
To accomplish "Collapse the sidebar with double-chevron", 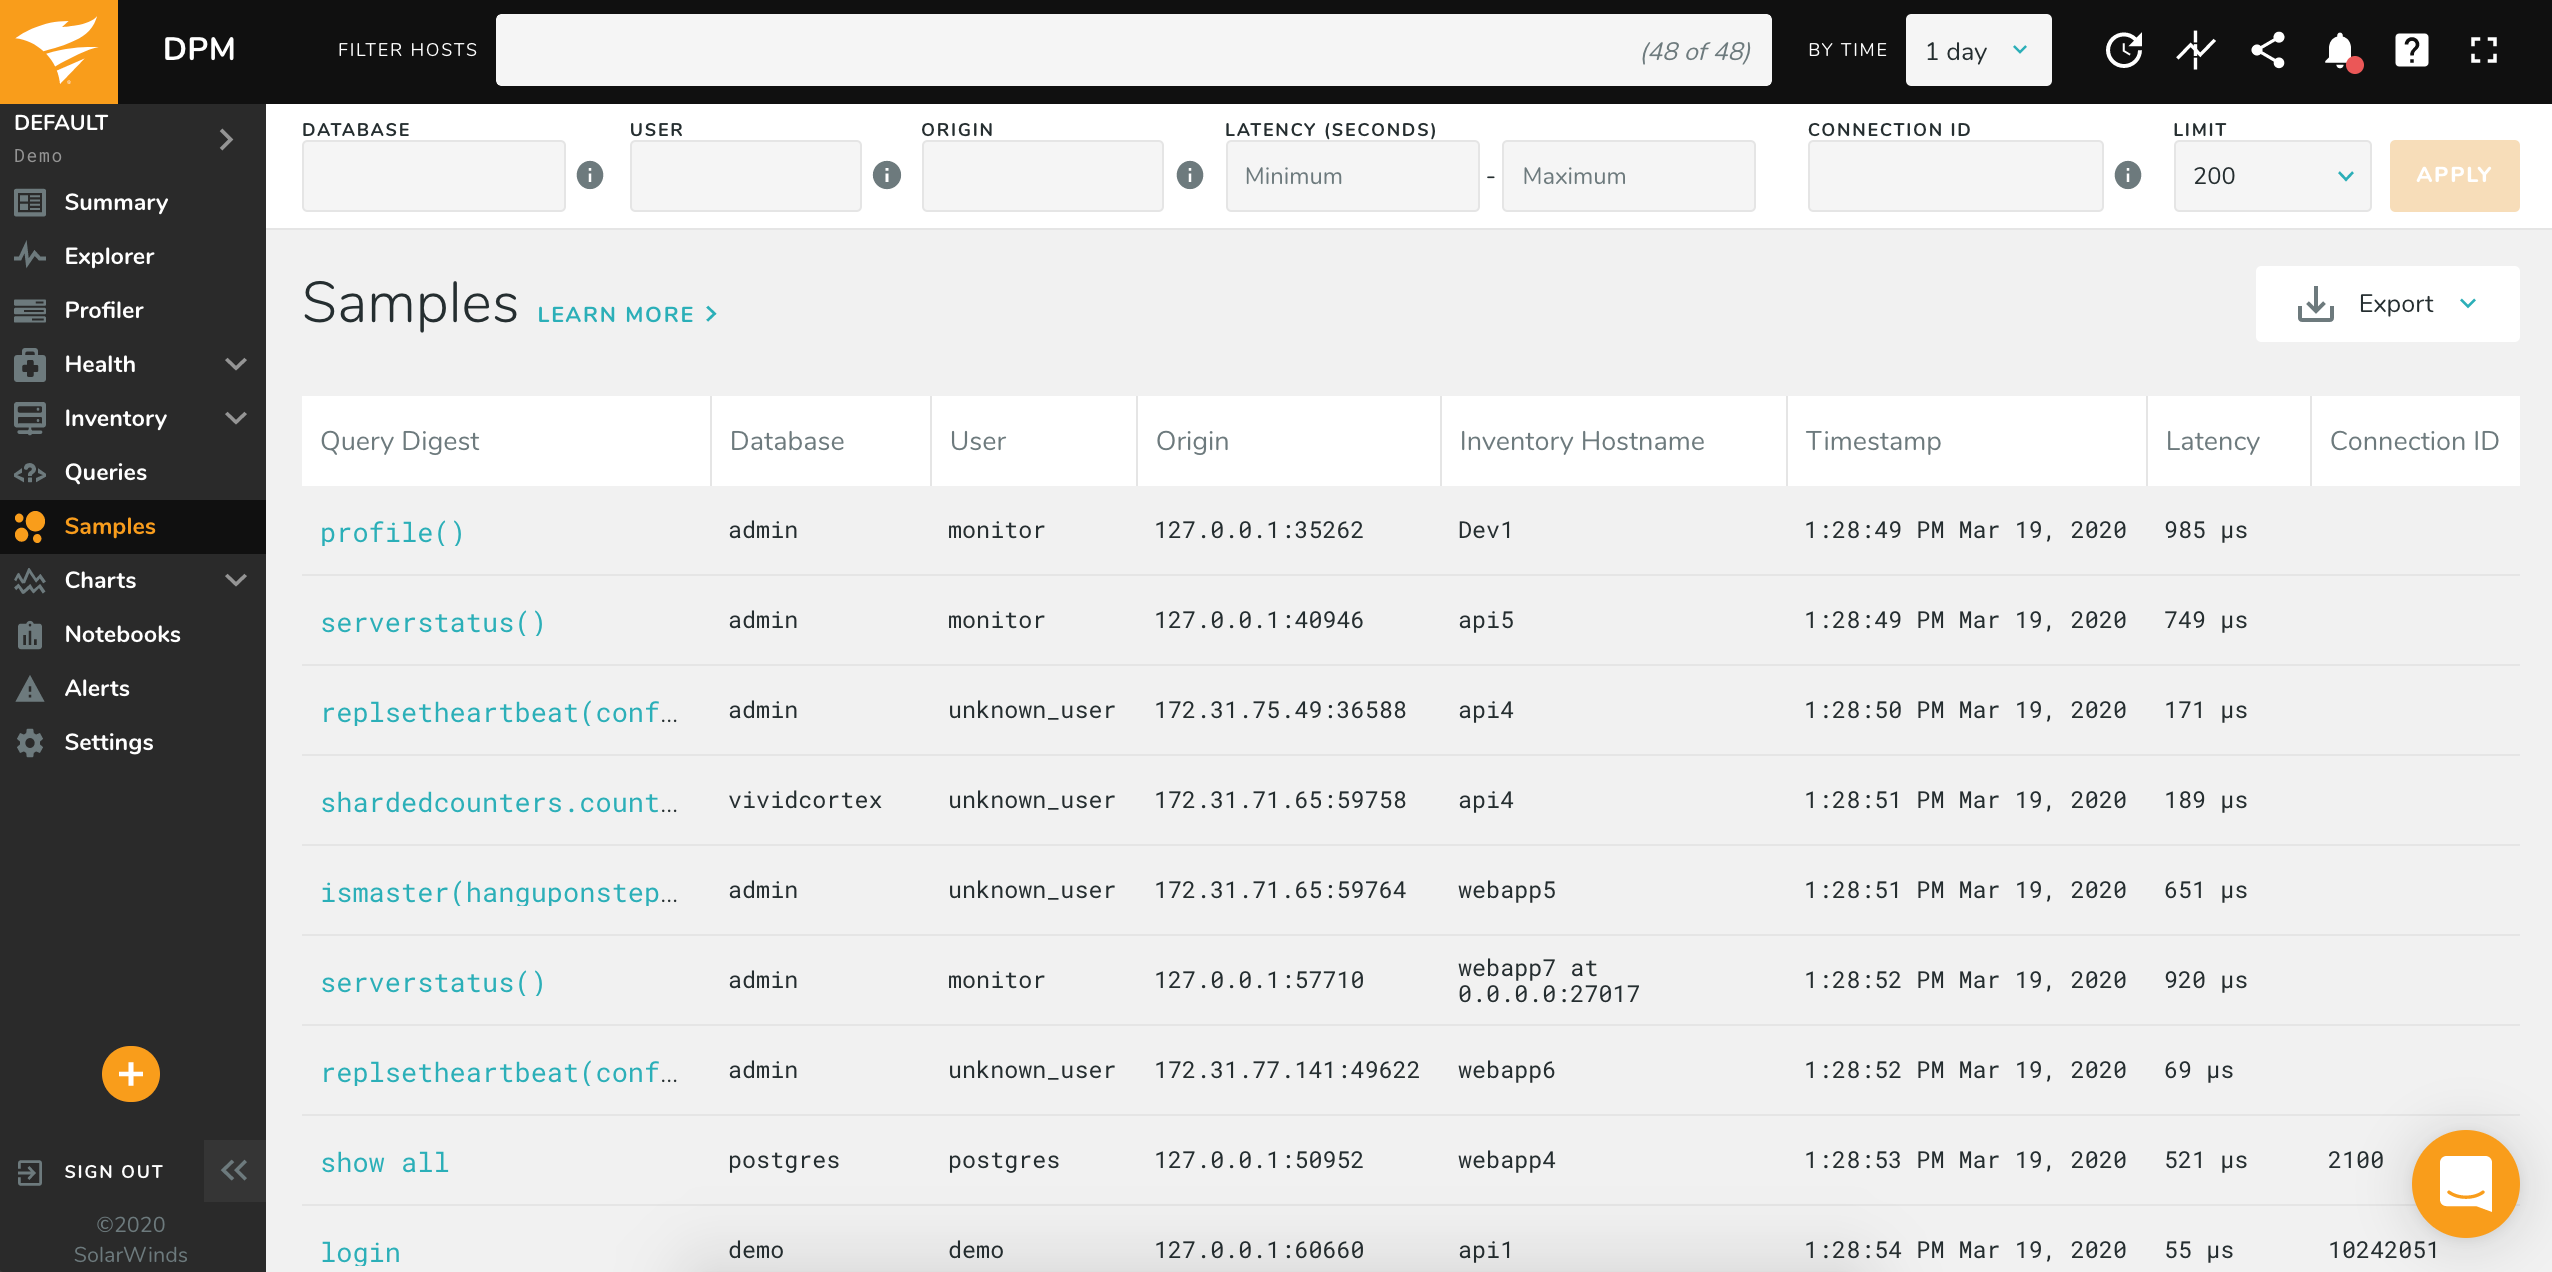I will [x=234, y=1170].
